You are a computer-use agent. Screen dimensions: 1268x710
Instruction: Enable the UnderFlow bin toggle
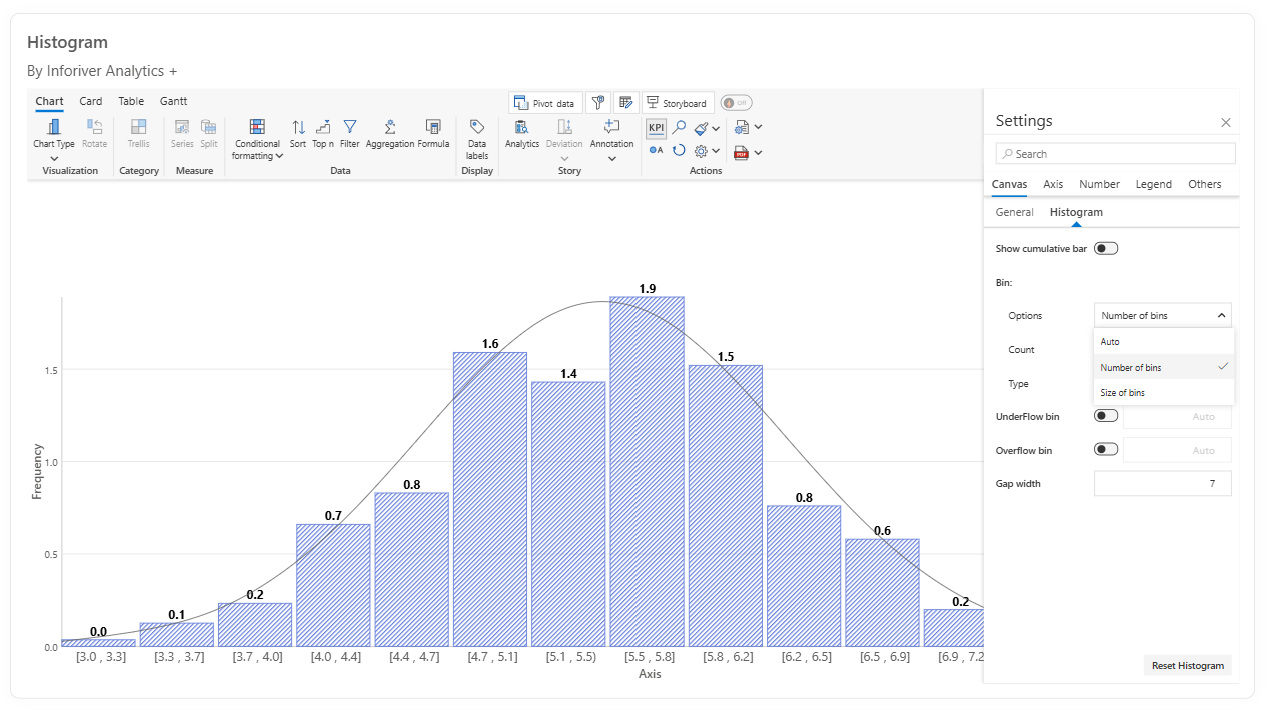1106,416
